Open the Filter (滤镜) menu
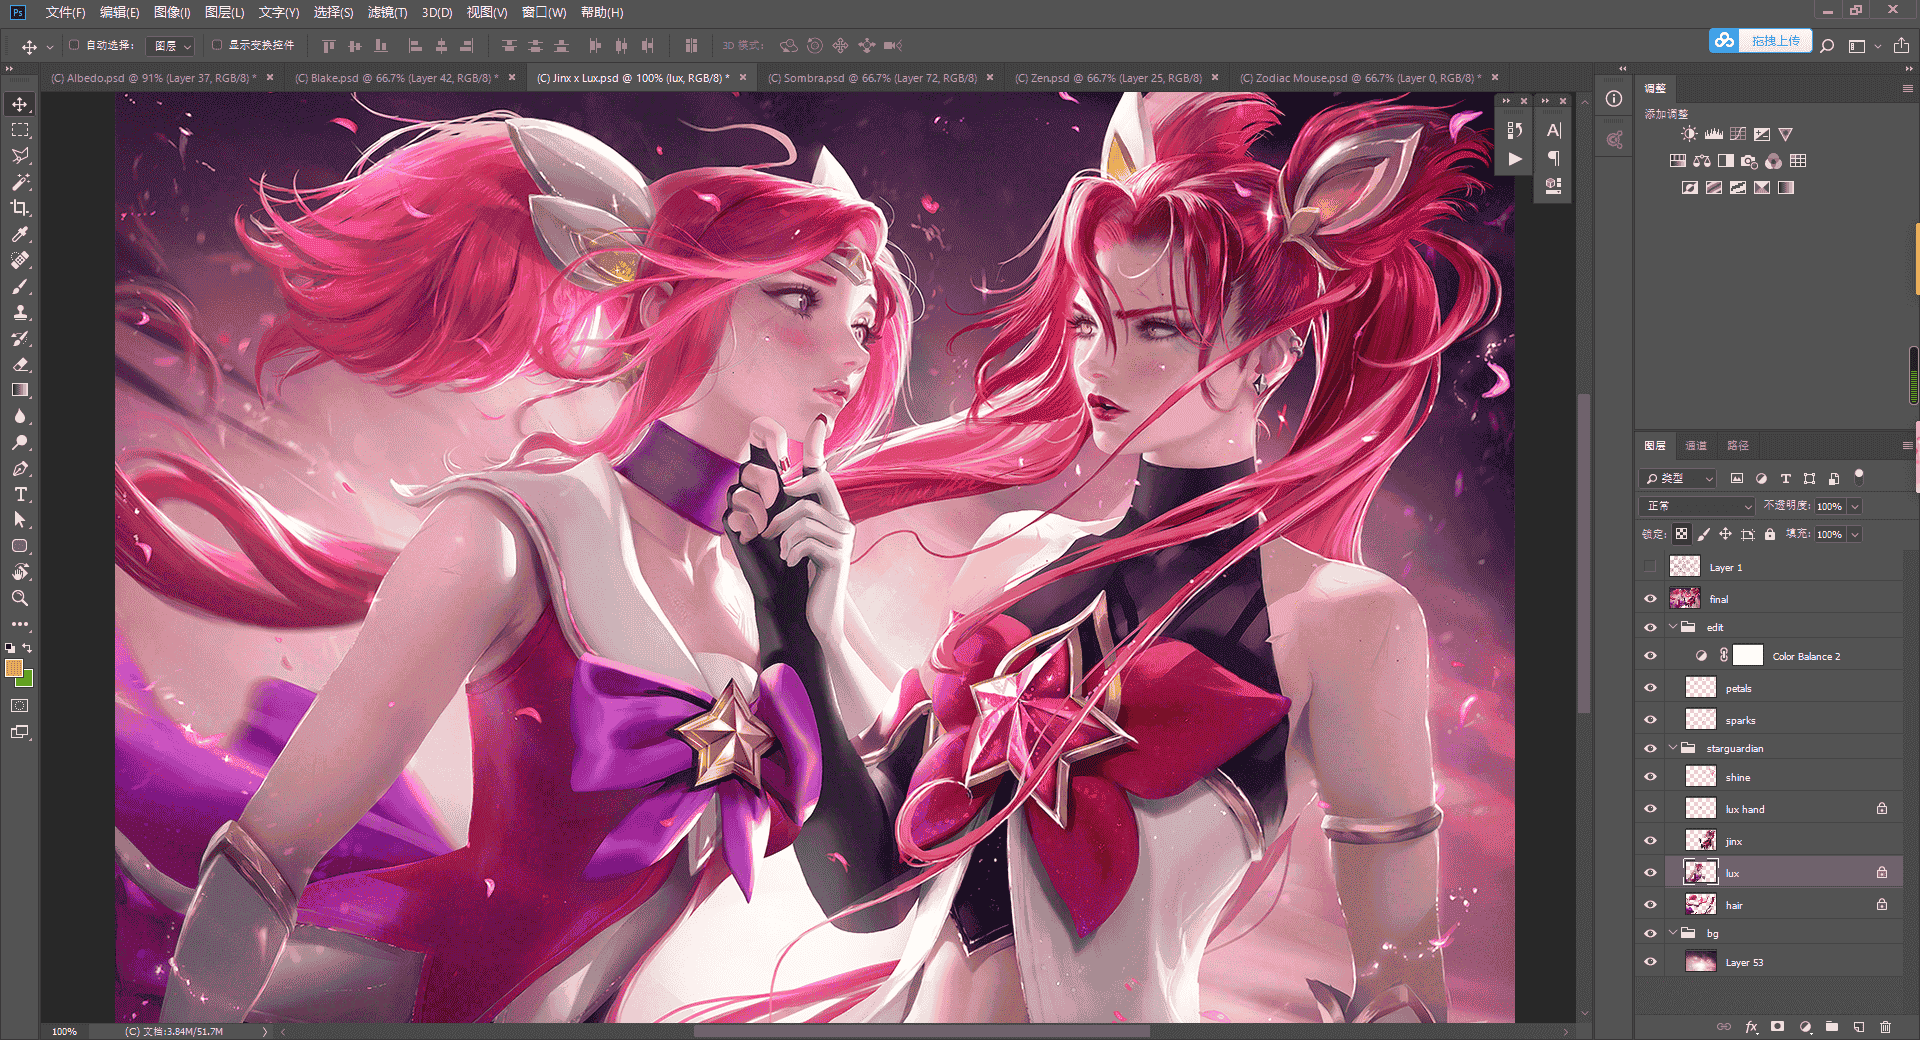 [x=387, y=12]
